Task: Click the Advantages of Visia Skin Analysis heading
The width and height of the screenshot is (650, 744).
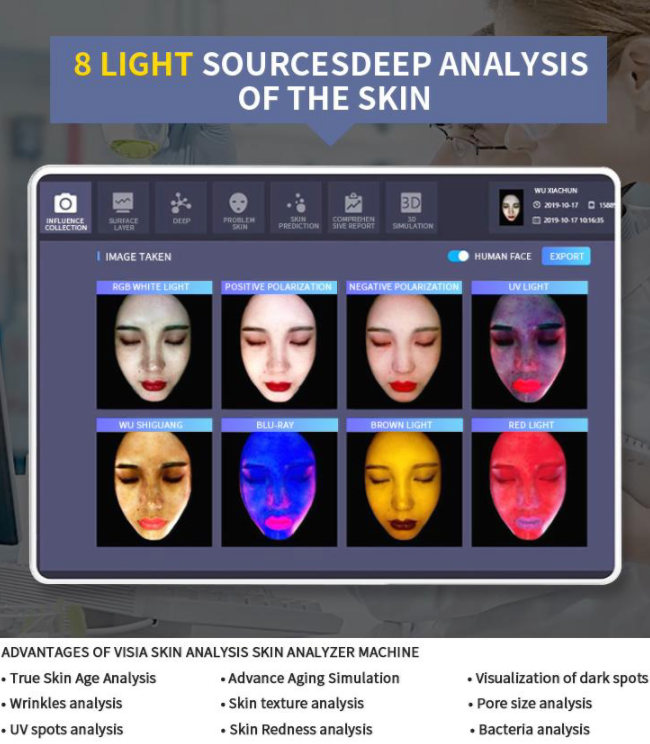Action: coord(210,652)
